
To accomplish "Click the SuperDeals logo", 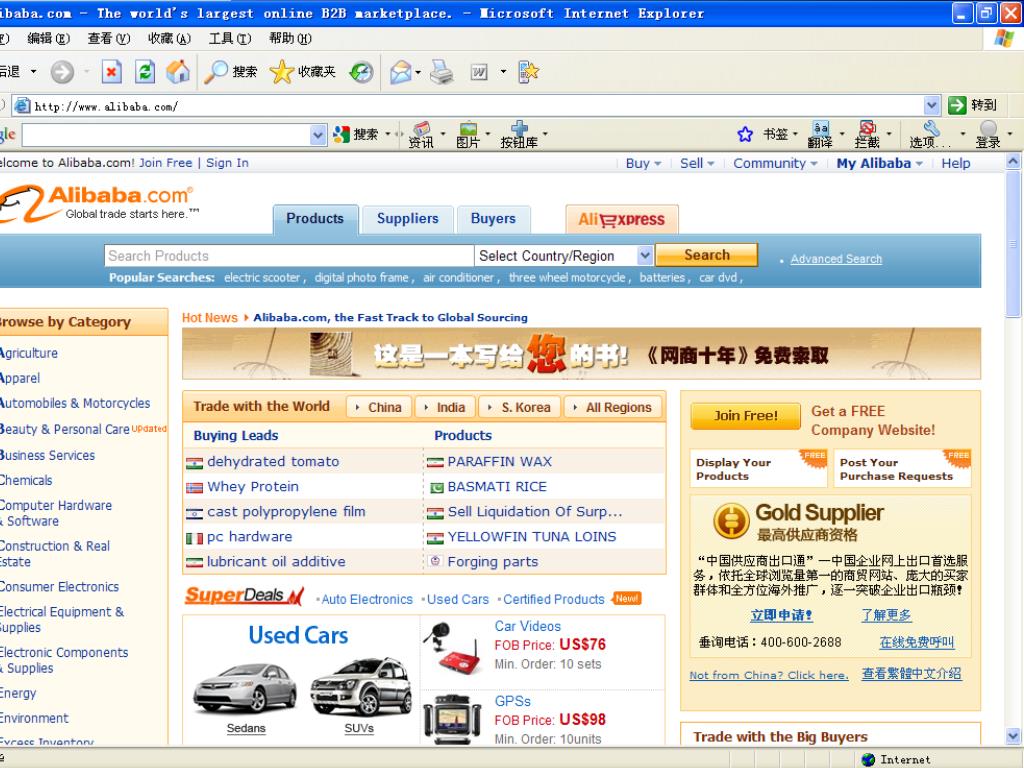I will (244, 595).
